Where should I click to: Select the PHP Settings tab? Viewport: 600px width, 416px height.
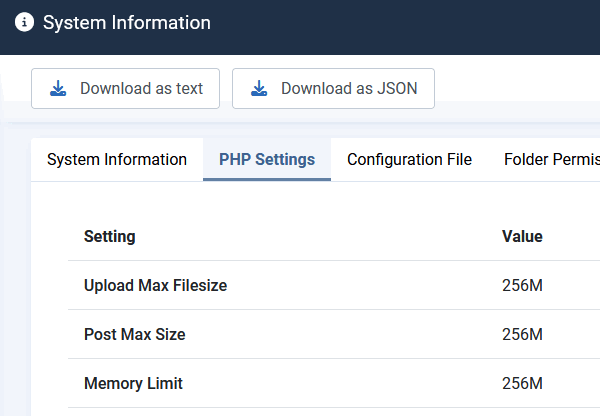(267, 159)
